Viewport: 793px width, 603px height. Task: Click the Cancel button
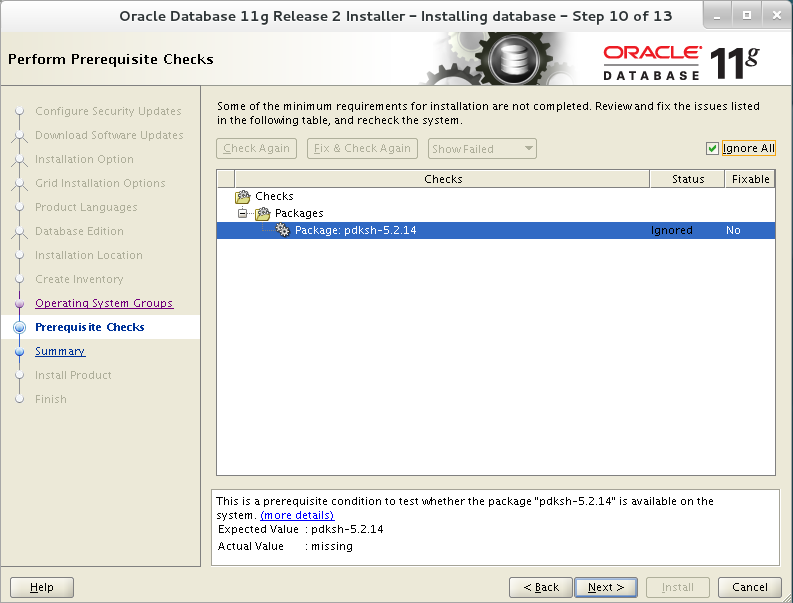coord(750,587)
